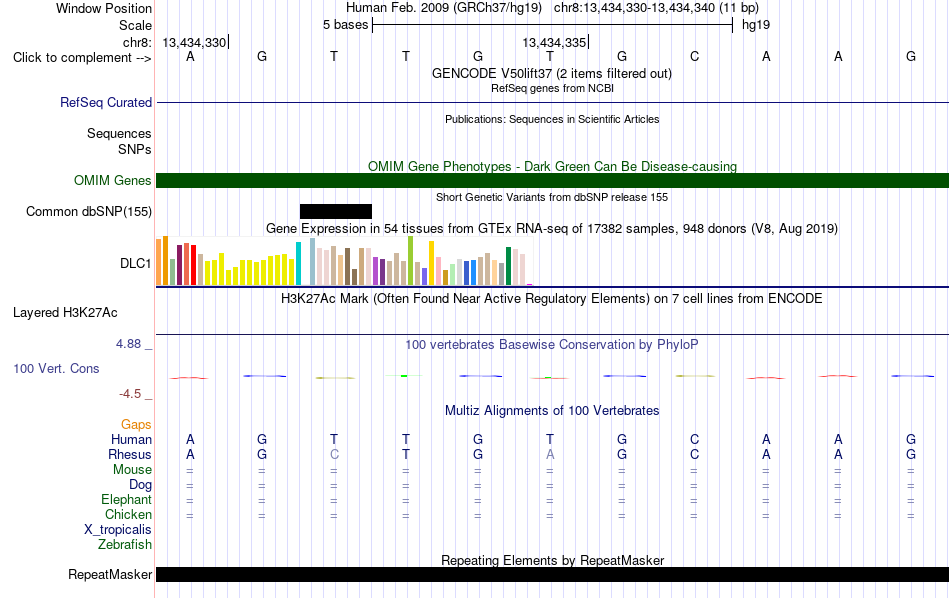The width and height of the screenshot is (950, 598).
Task: Click the SNPs track label
Action: 135,149
